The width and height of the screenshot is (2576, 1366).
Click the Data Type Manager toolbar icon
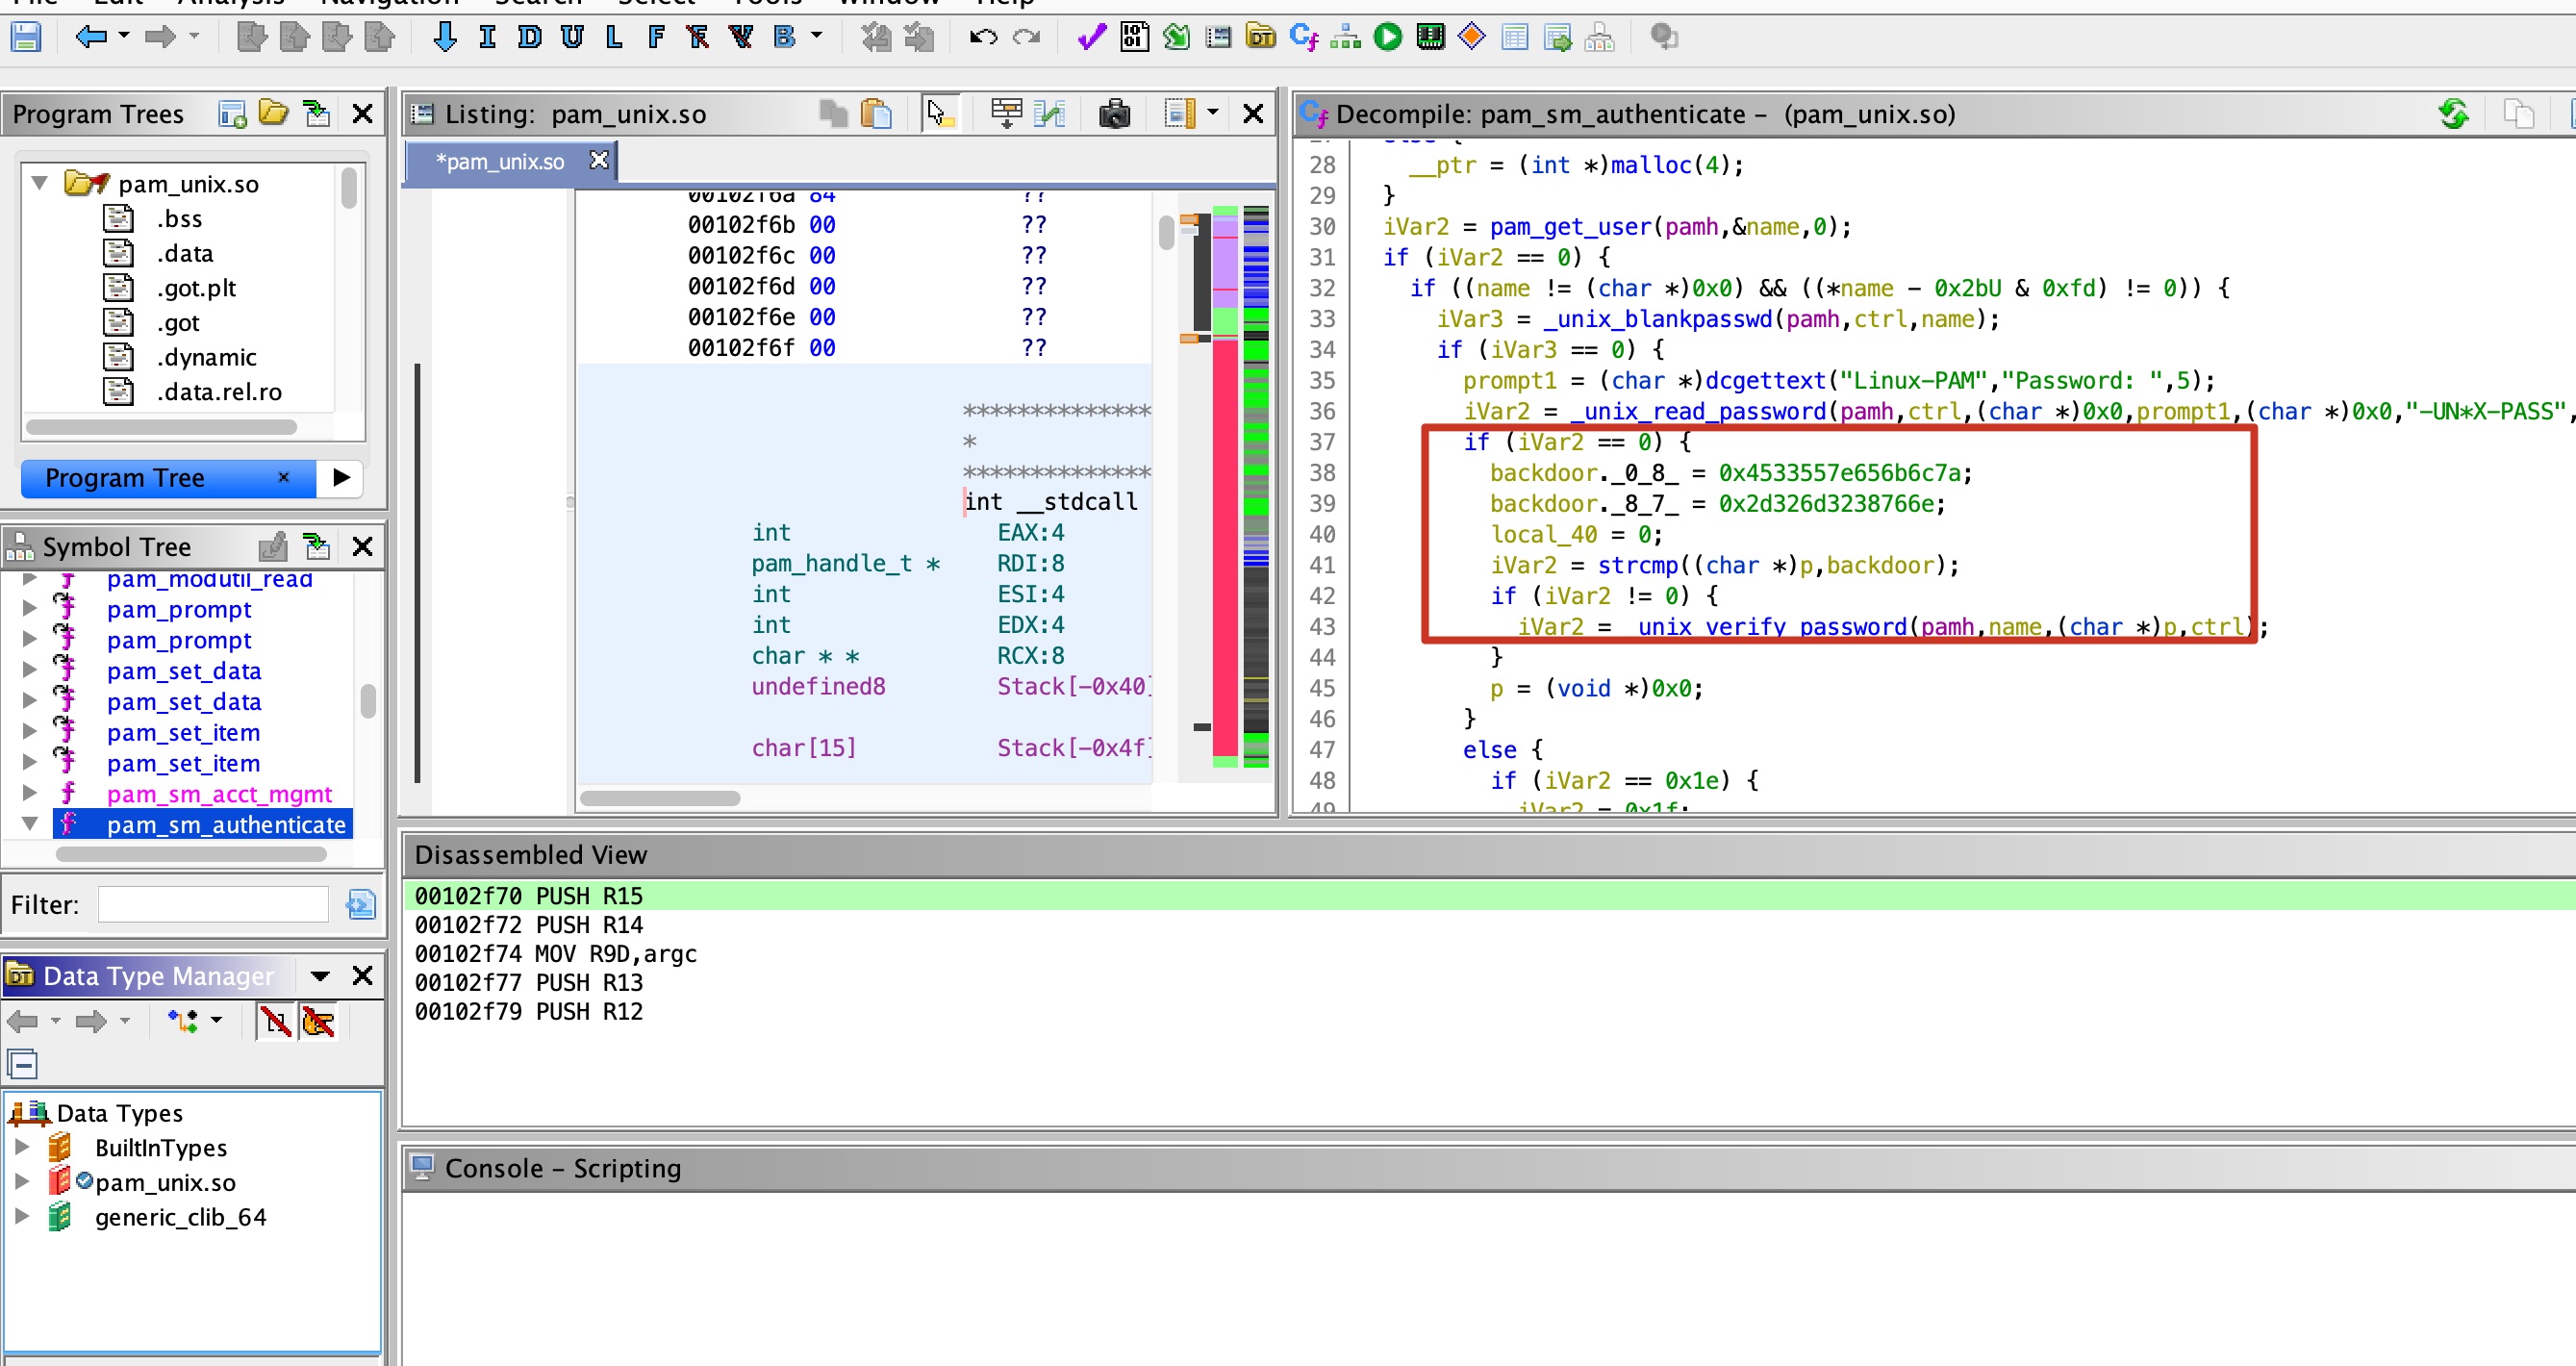[x=1261, y=37]
